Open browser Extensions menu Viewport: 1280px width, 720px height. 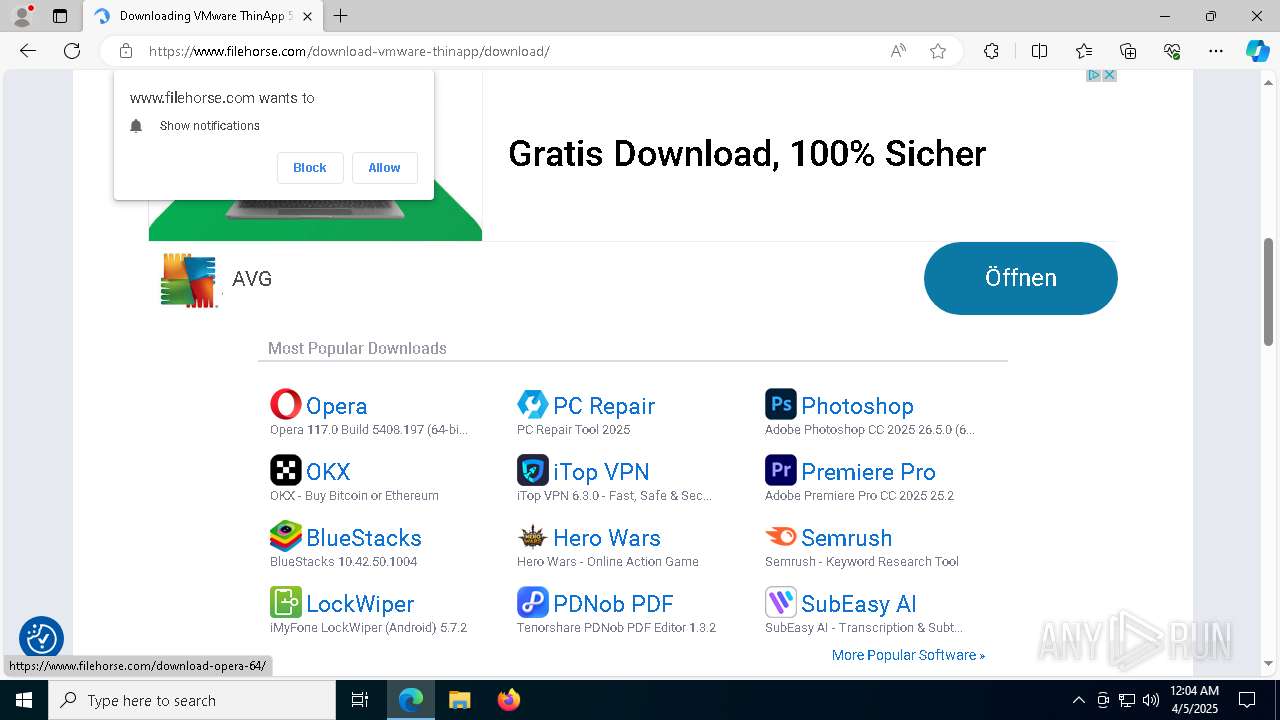click(x=991, y=51)
